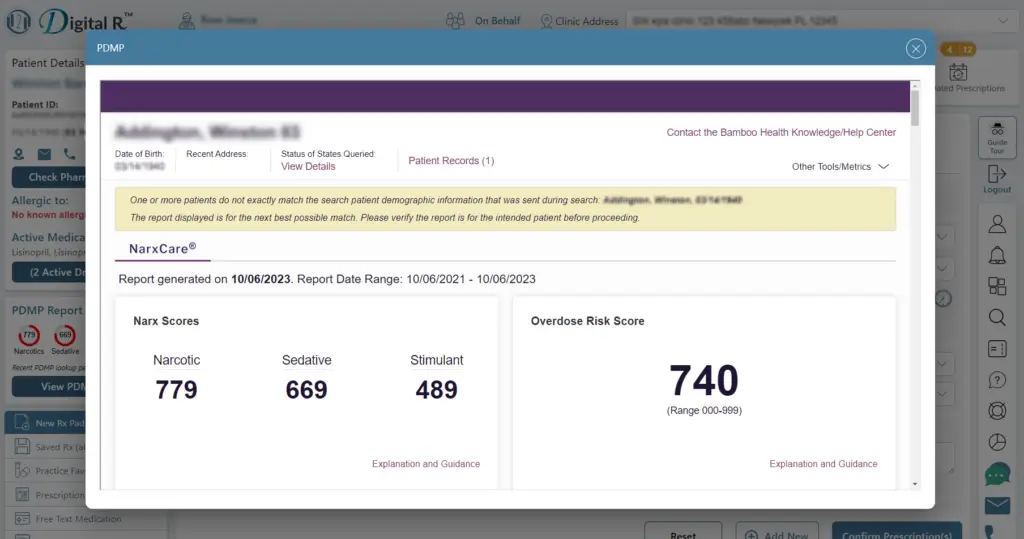The width and height of the screenshot is (1024, 539).
Task: Open the form list icon in sidebar
Action: (x=997, y=349)
